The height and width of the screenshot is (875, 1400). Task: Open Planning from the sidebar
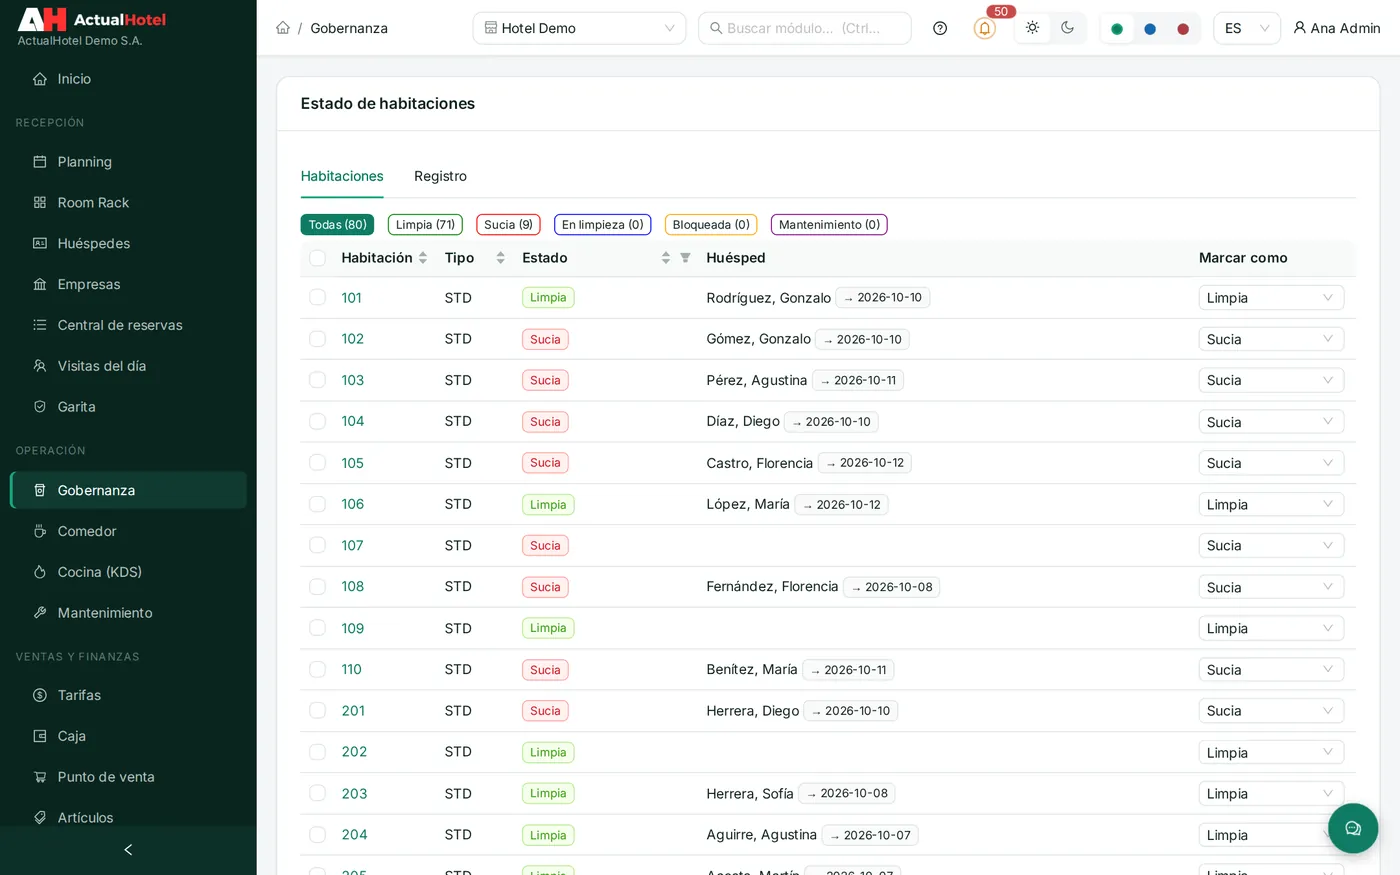coord(128,162)
